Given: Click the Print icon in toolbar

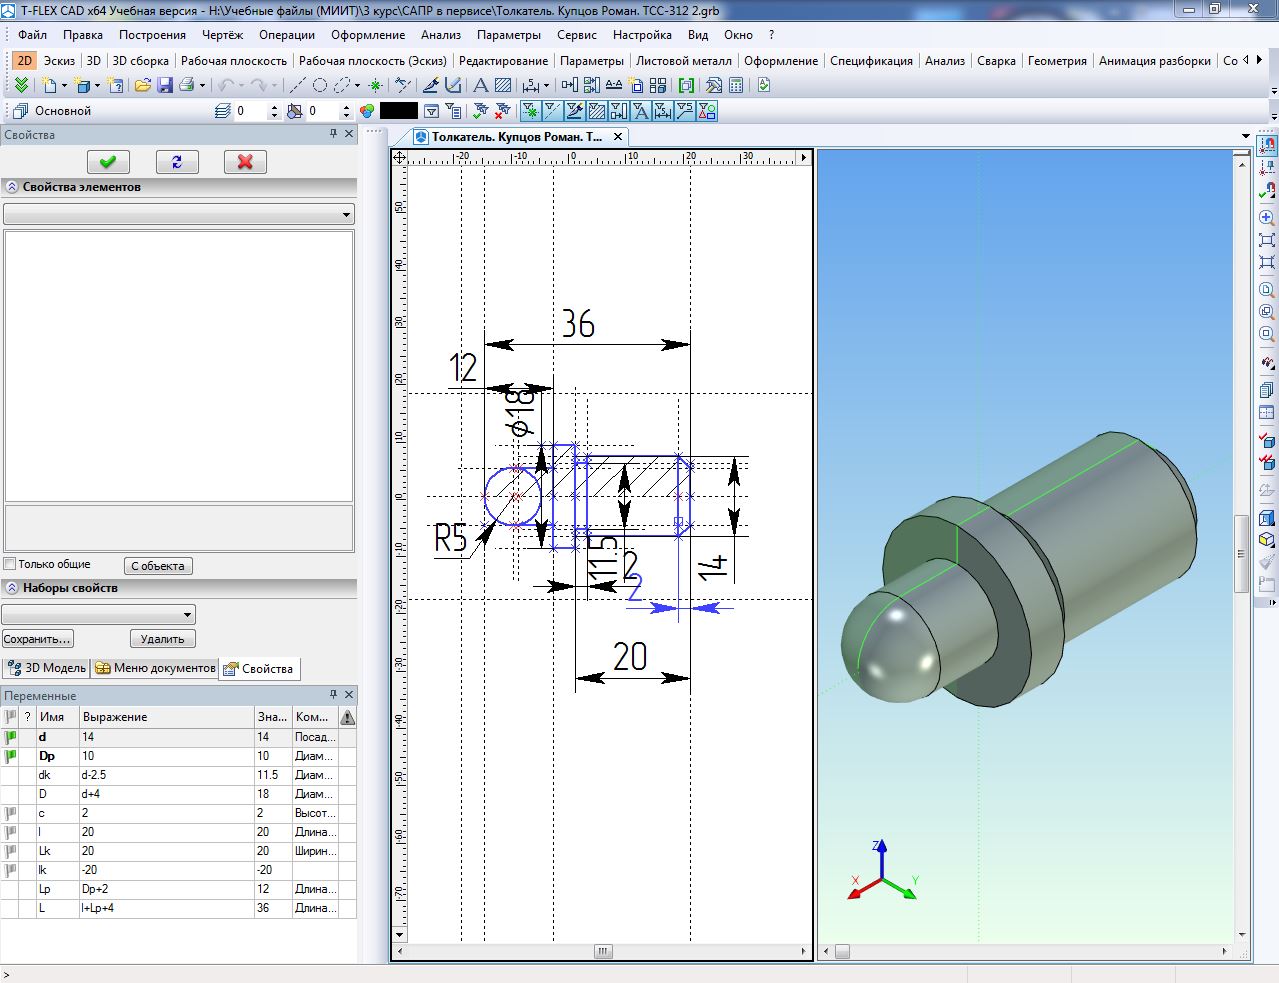Looking at the screenshot, I should [186, 86].
